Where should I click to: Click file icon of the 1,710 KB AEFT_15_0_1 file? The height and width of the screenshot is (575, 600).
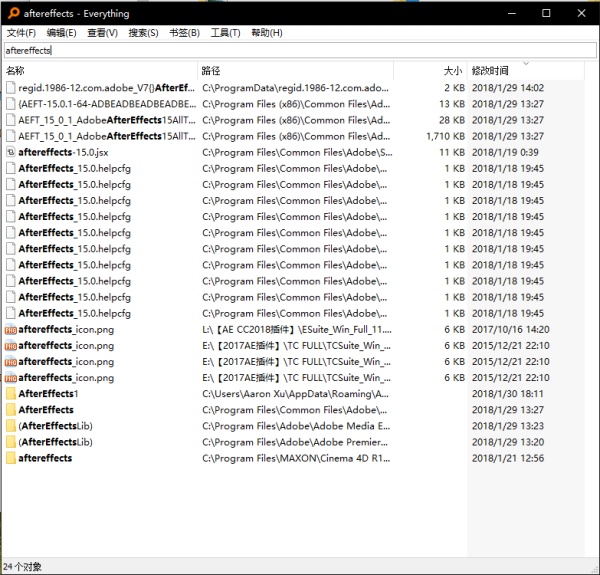coord(11,136)
